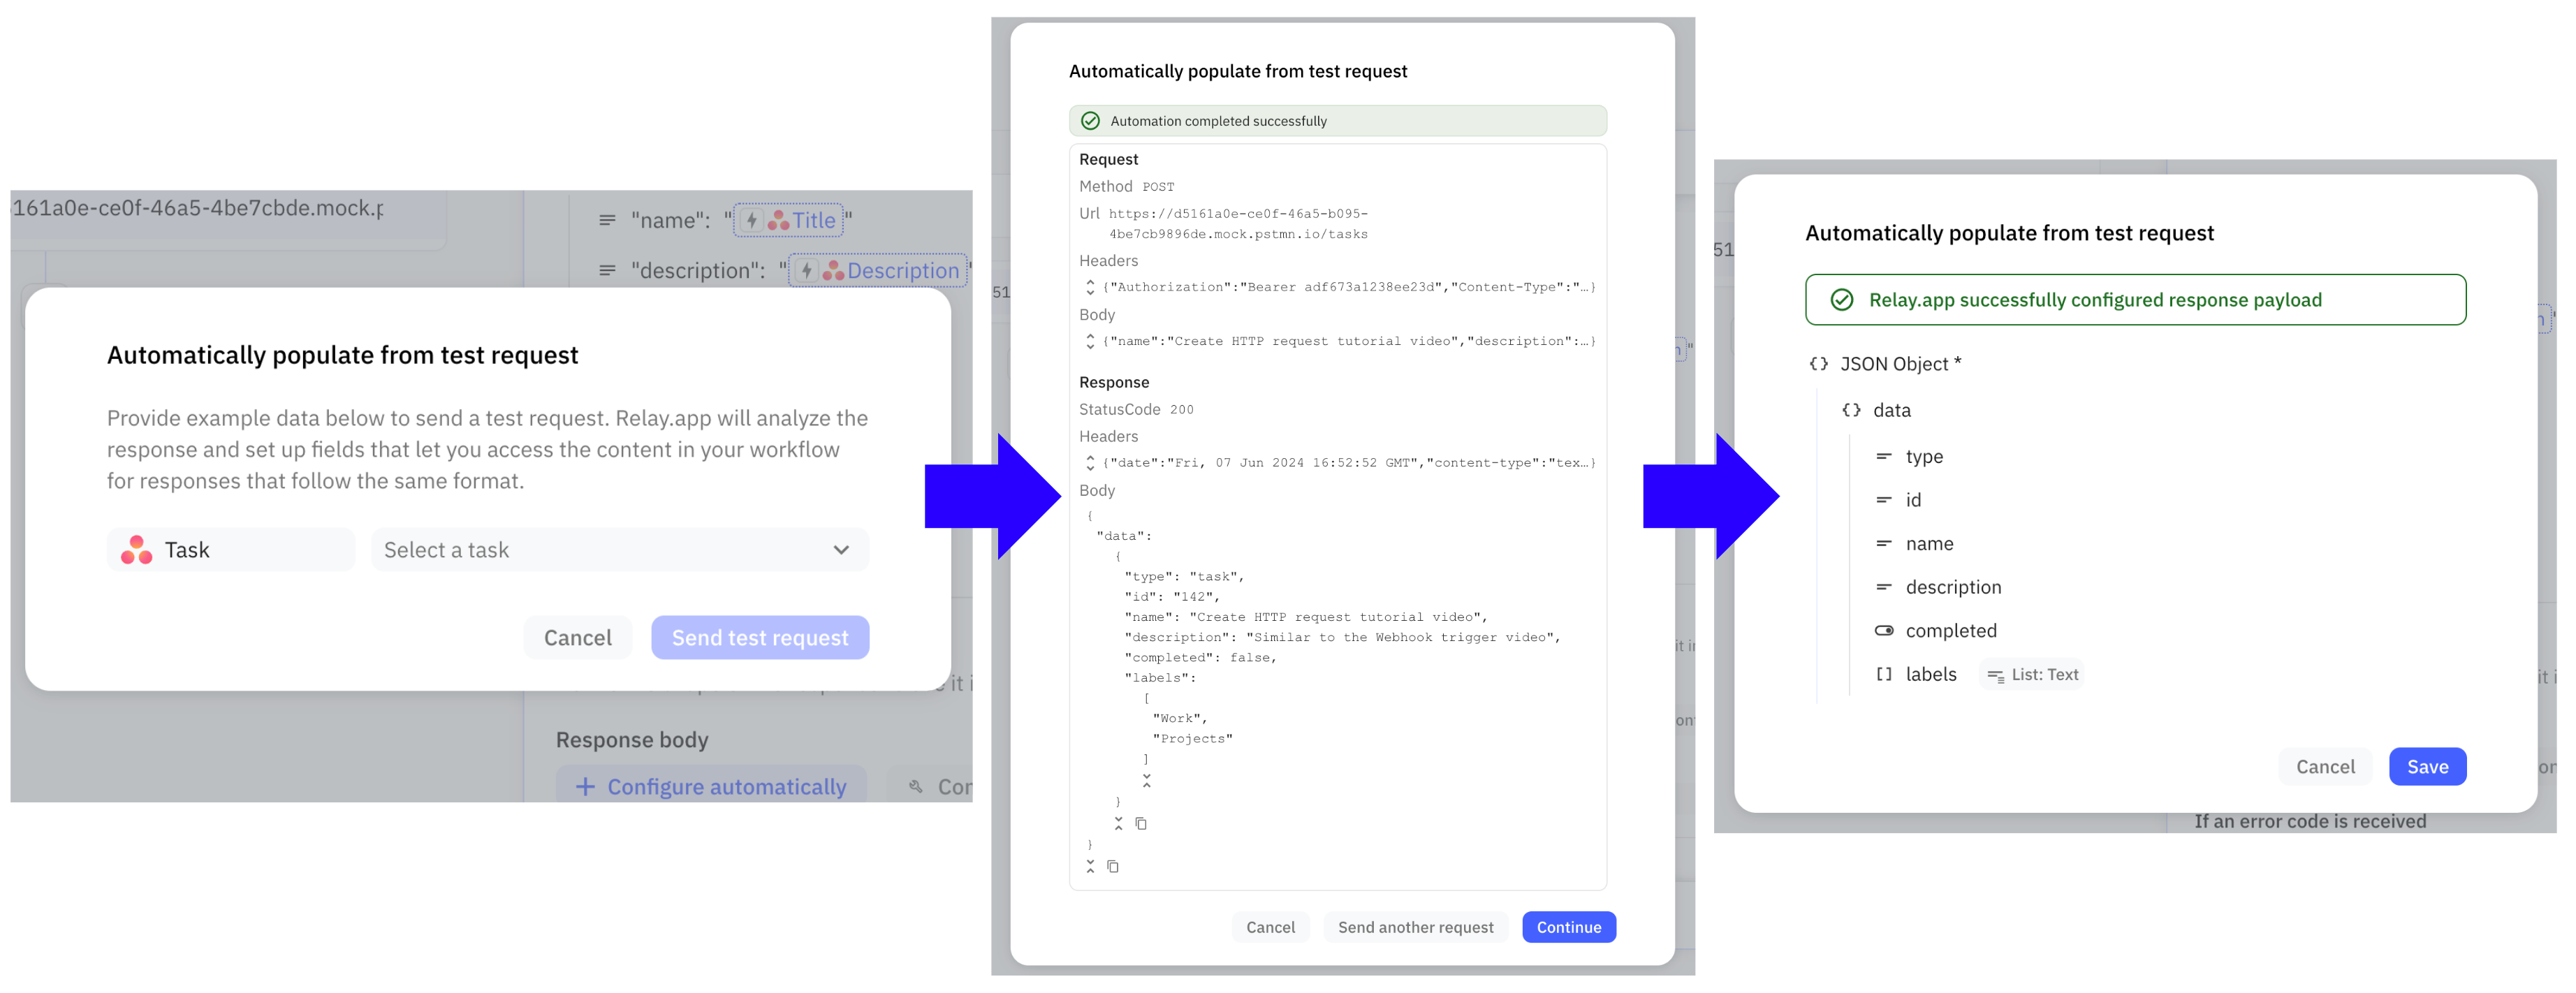Select the type field in payload tree
The height and width of the screenshot is (993, 2576).
pyautogui.click(x=1924, y=457)
